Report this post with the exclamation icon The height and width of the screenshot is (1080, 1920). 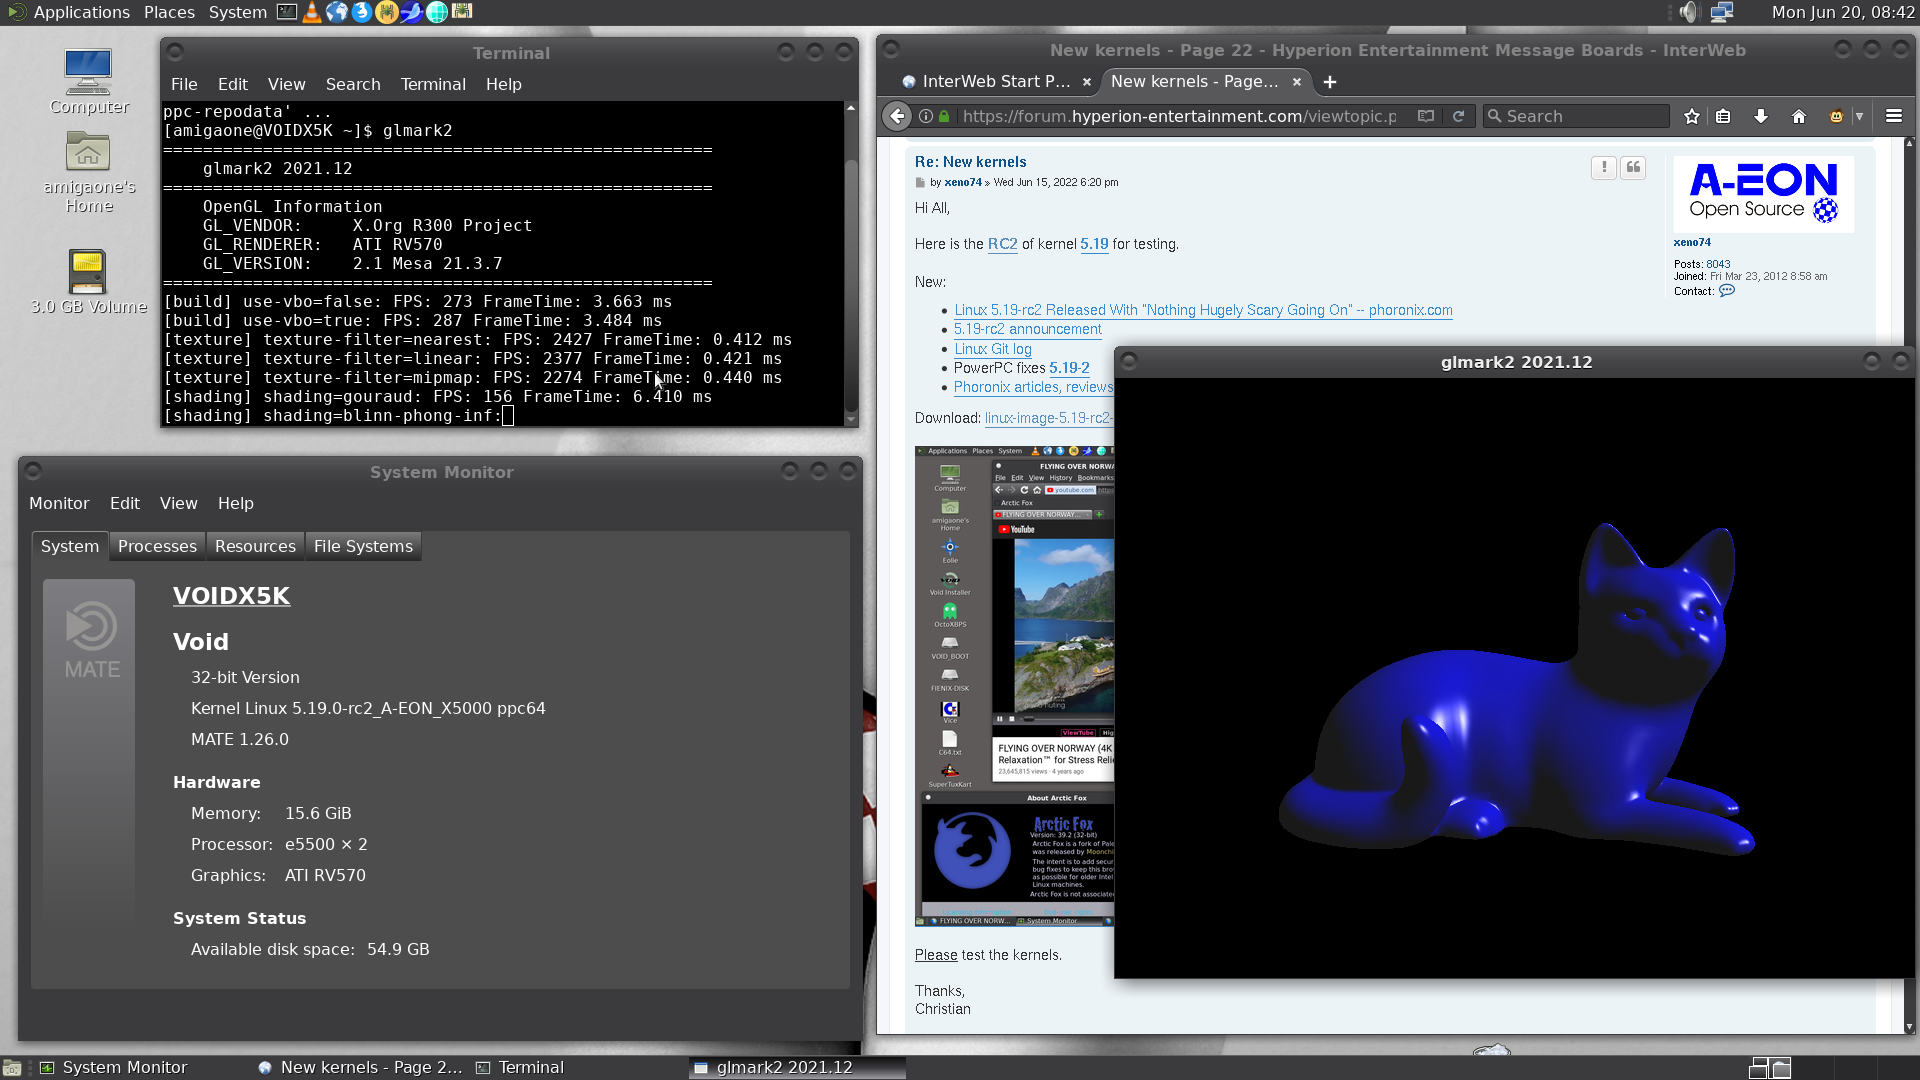[1604, 168]
